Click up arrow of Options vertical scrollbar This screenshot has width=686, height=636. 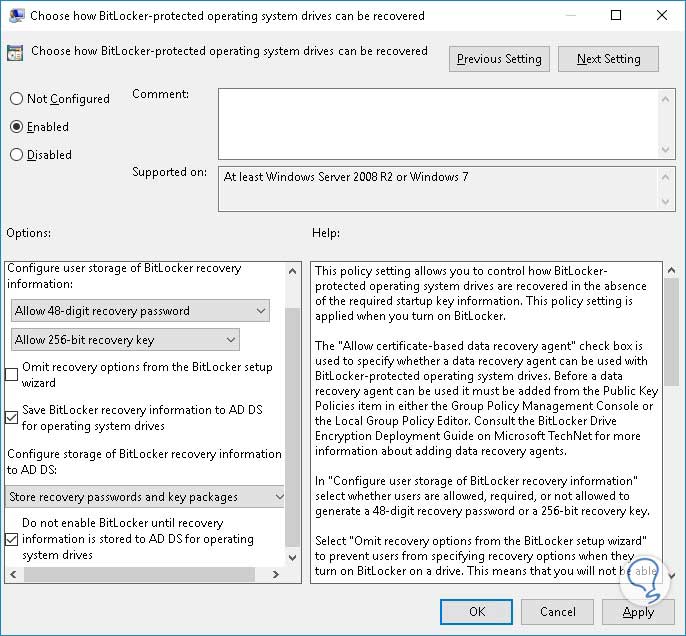click(x=293, y=272)
